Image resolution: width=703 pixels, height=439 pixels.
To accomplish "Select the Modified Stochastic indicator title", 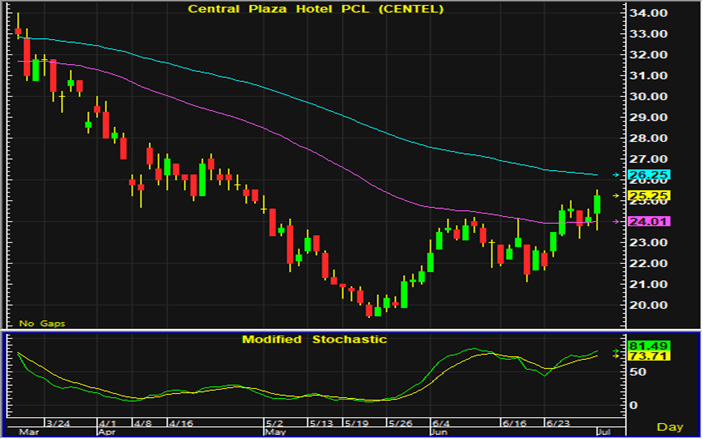I will pyautogui.click(x=313, y=340).
